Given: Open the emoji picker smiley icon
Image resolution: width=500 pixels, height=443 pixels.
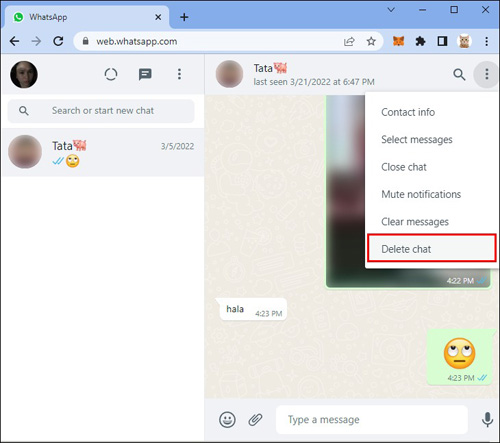Looking at the screenshot, I should [227, 419].
